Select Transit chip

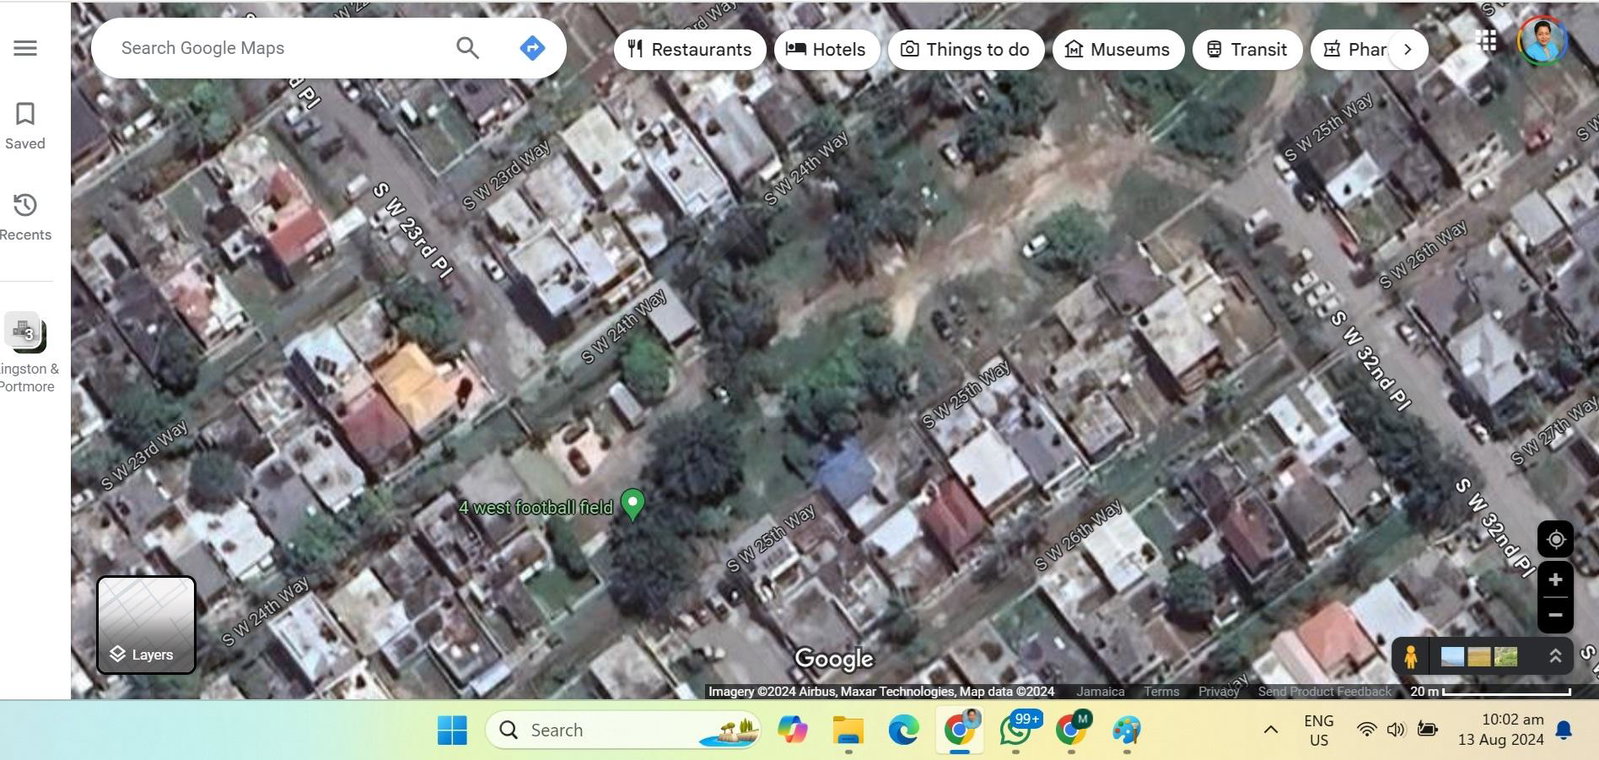(x=1247, y=49)
